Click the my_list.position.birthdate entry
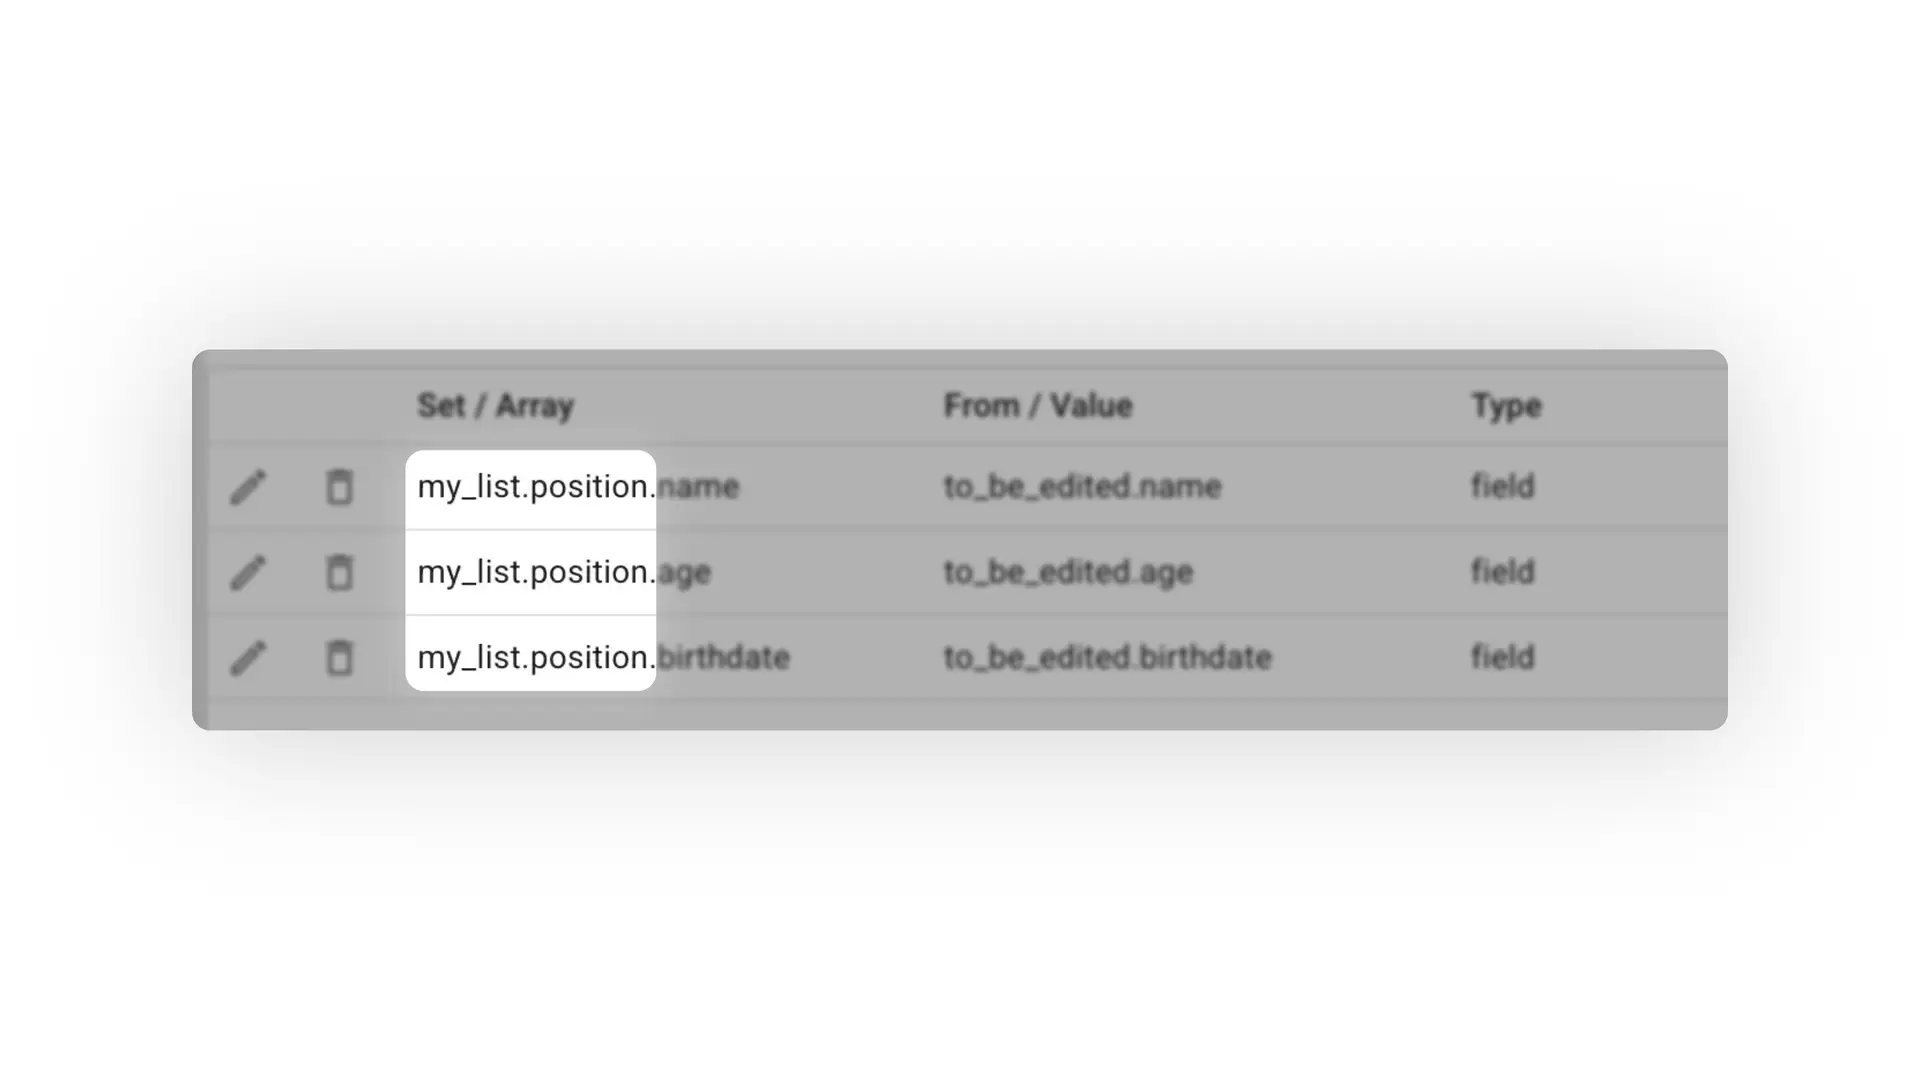This screenshot has height=1080, width=1920. (603, 658)
